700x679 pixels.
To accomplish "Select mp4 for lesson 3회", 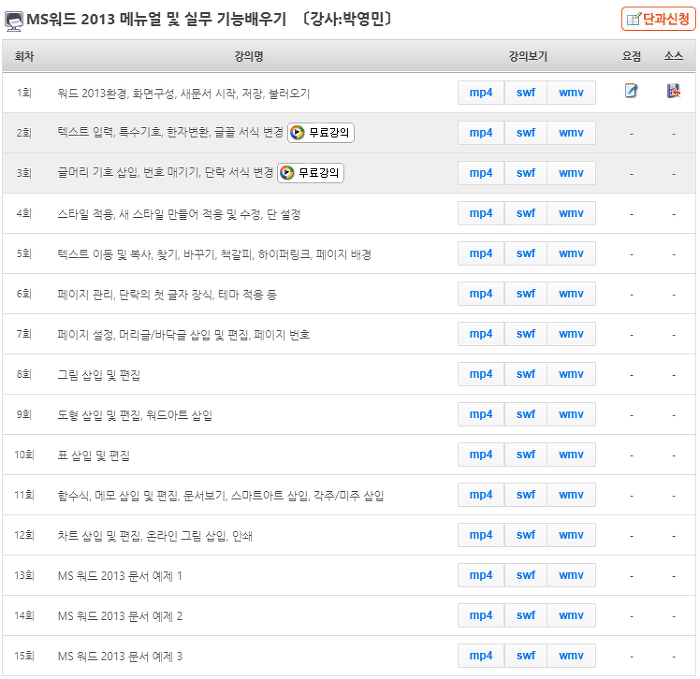I will pyautogui.click(x=481, y=173).
